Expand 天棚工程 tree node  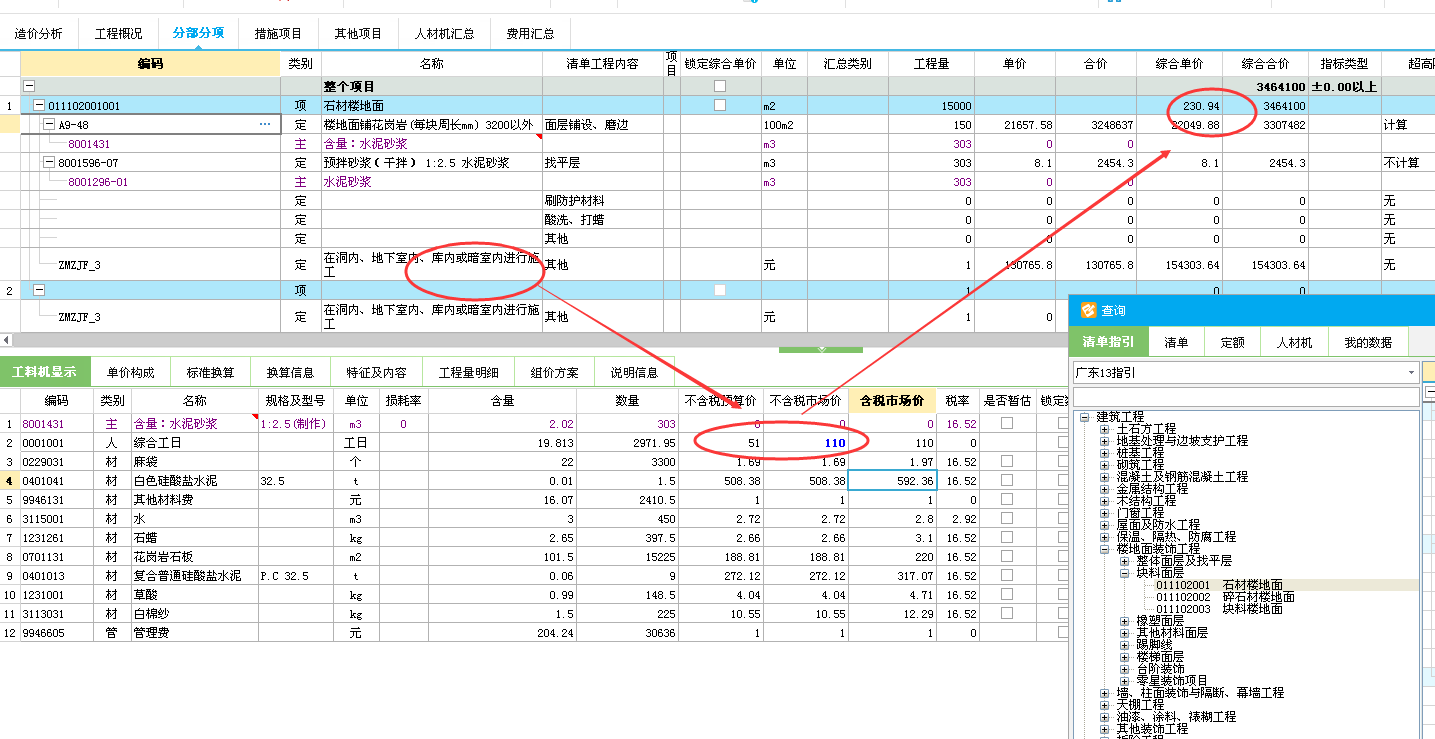coord(1105,705)
